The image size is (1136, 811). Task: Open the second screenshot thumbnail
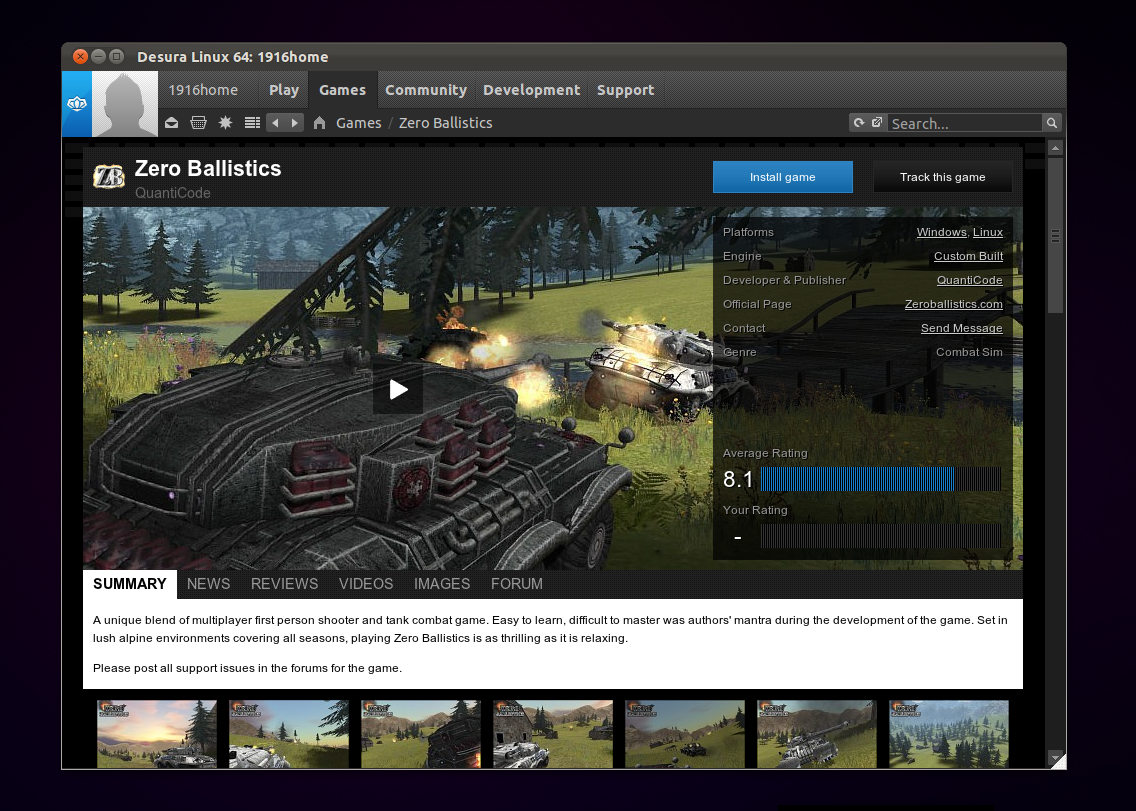288,733
